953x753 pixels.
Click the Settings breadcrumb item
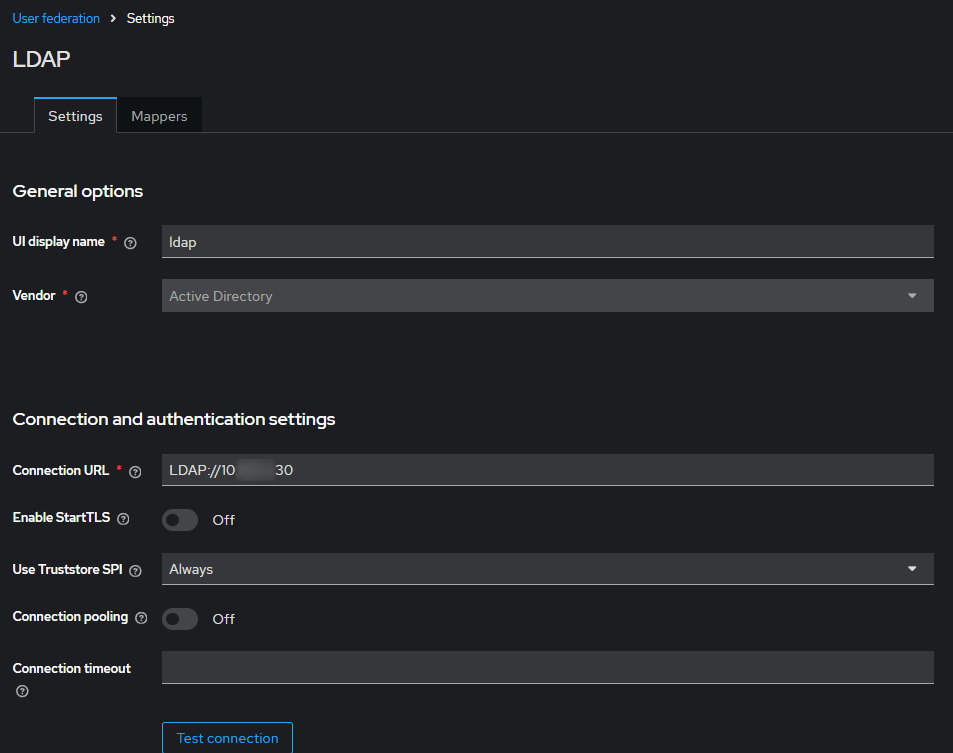point(150,18)
